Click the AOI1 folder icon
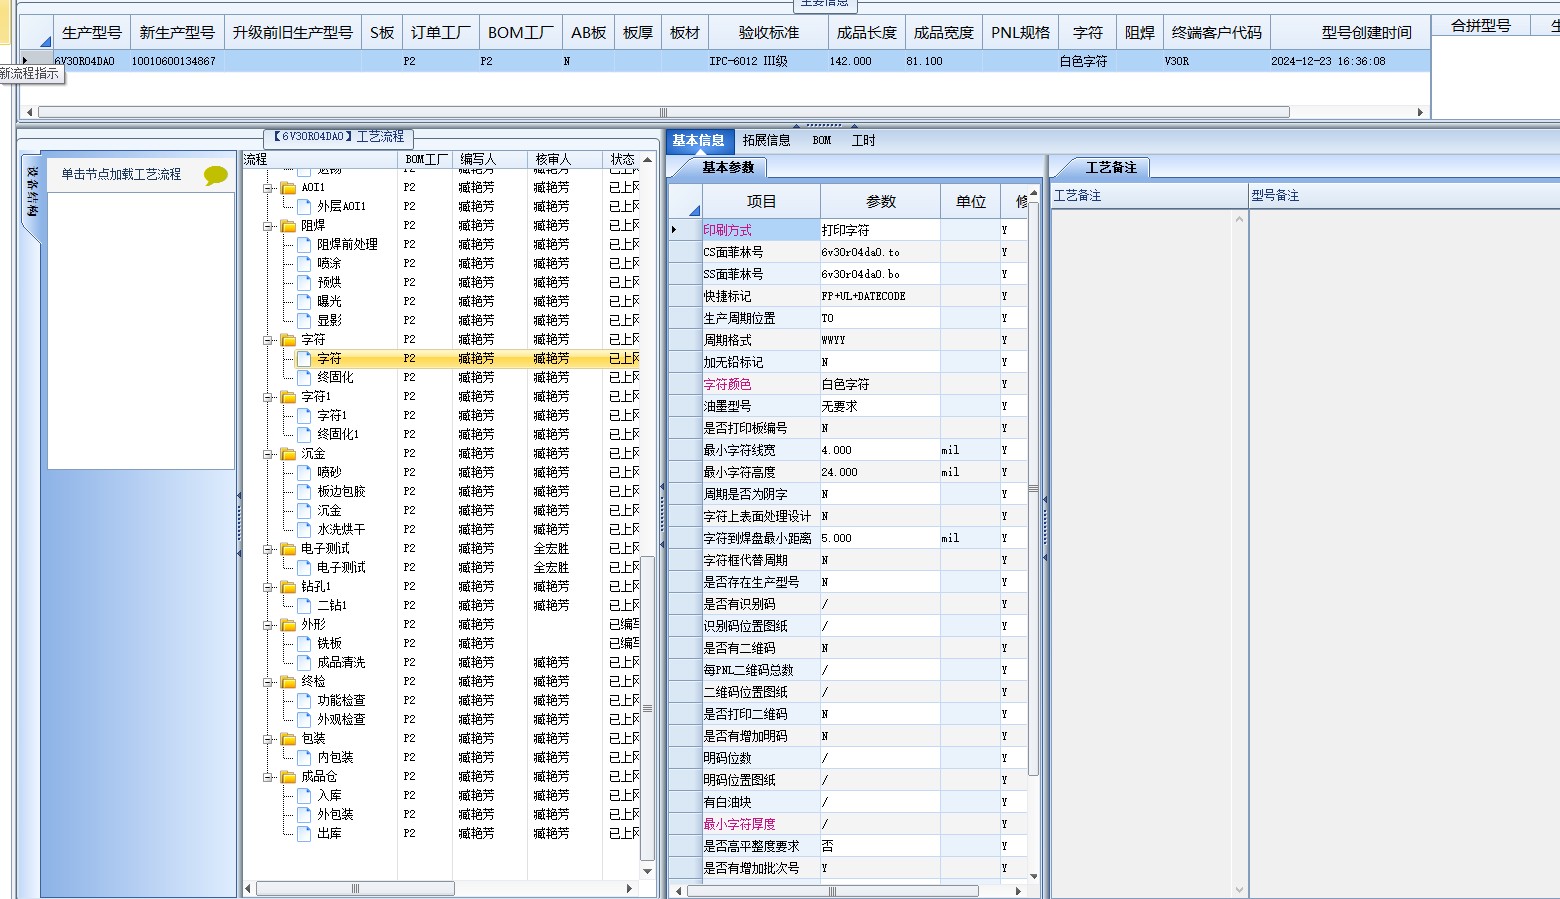Viewport: 1560px width, 899px height. coord(288,188)
